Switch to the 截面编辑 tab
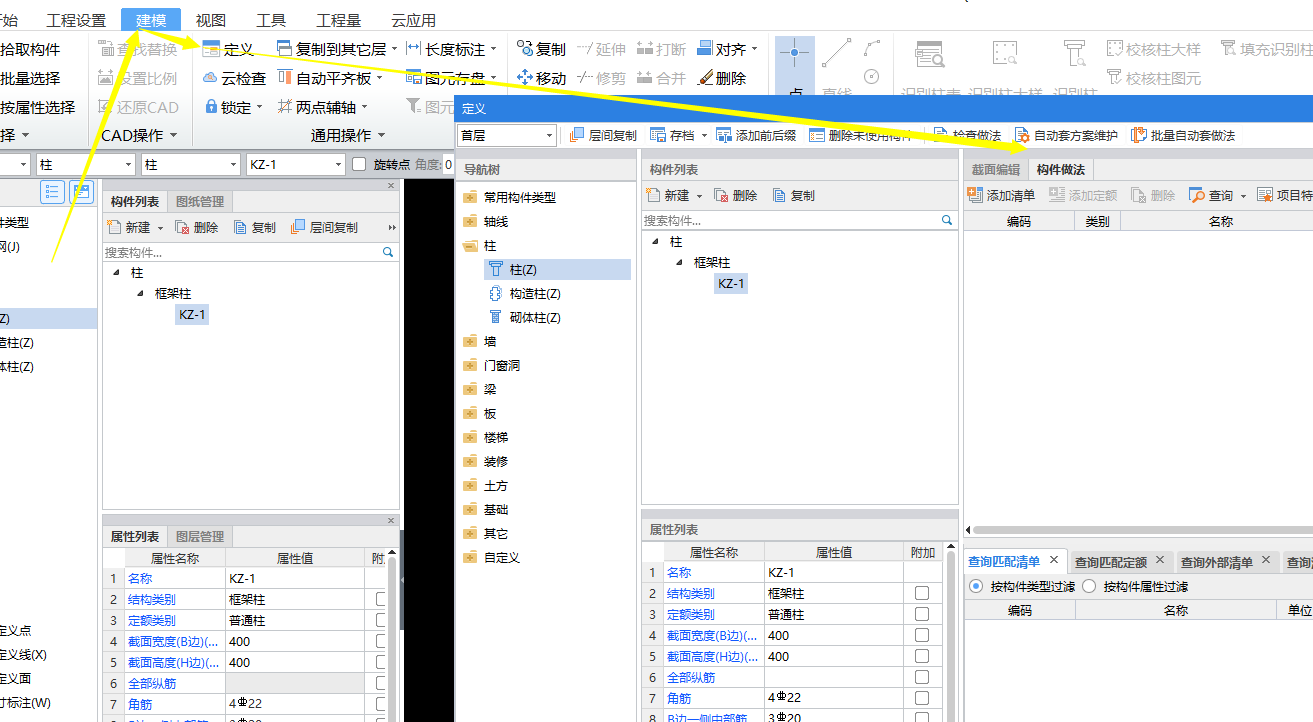 click(x=995, y=169)
